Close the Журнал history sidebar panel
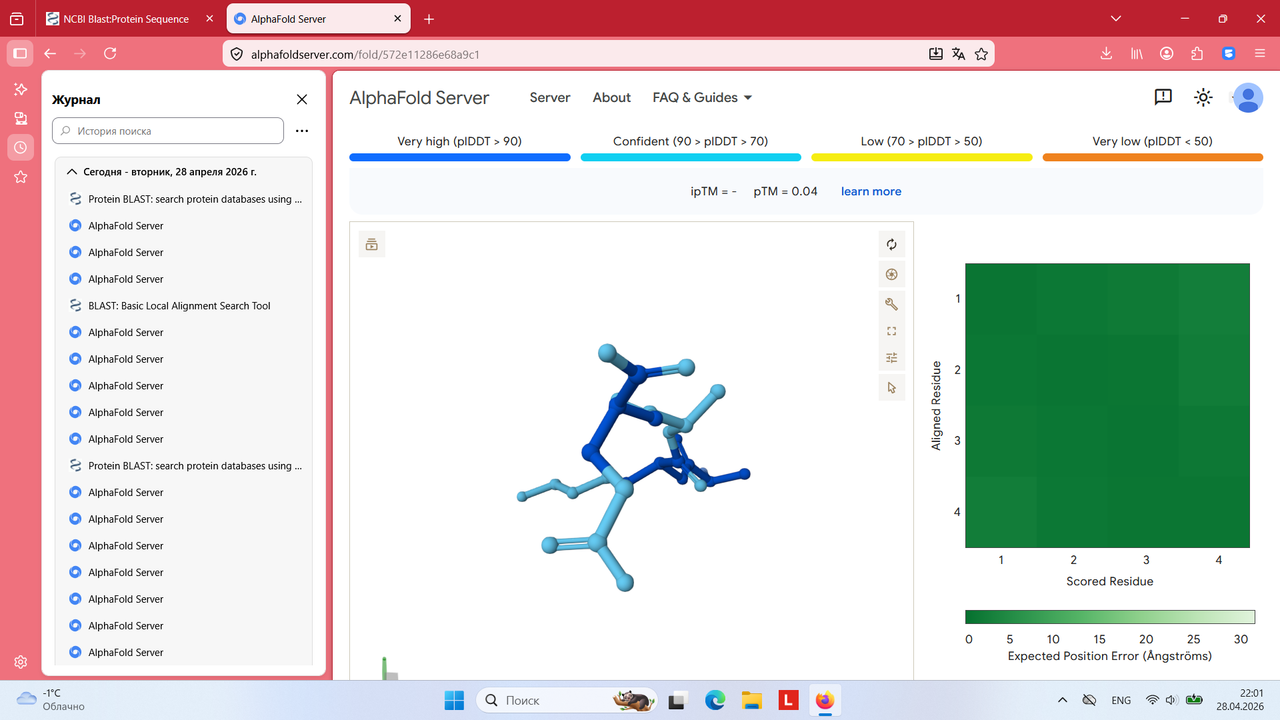 302,99
